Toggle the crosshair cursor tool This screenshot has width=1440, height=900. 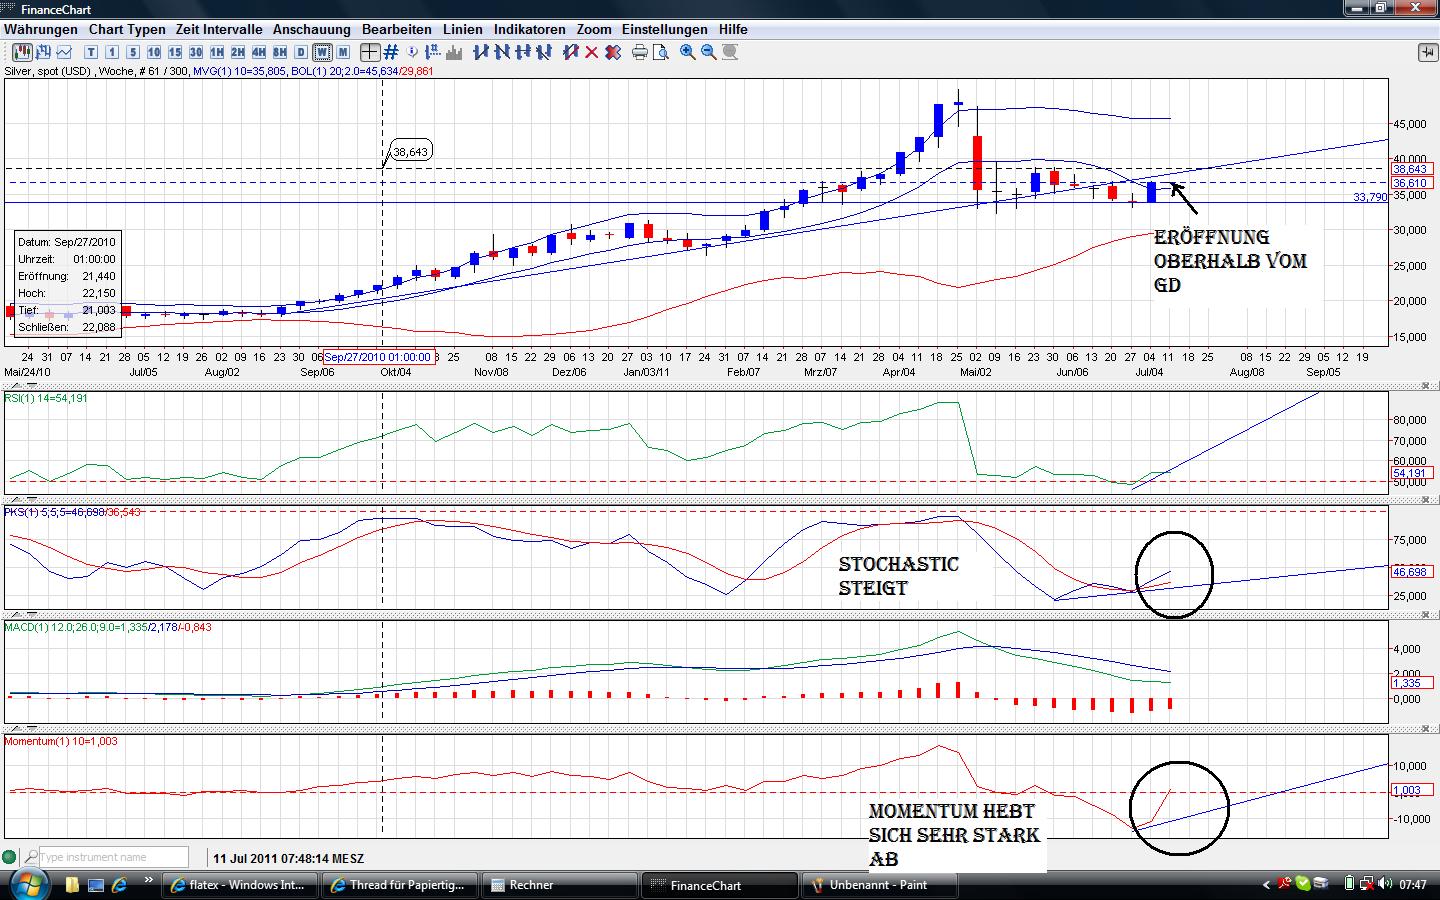370,52
